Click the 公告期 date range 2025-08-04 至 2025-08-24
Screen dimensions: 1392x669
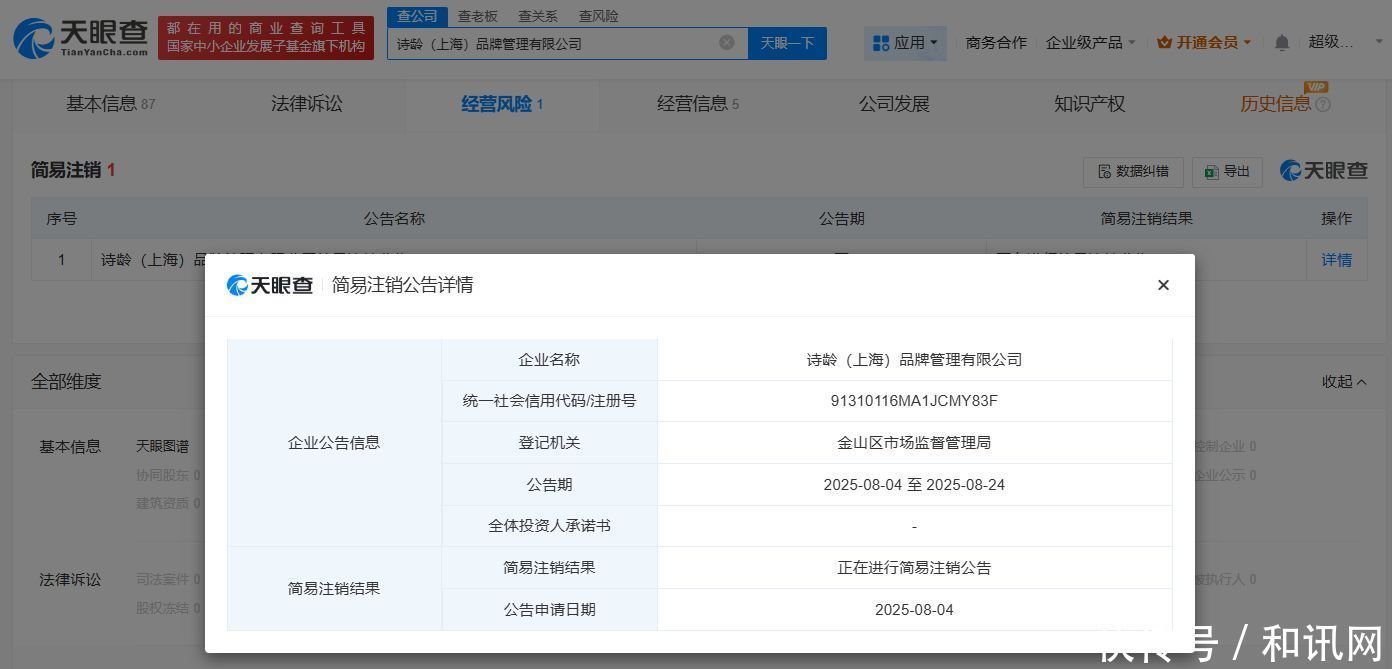tap(914, 485)
